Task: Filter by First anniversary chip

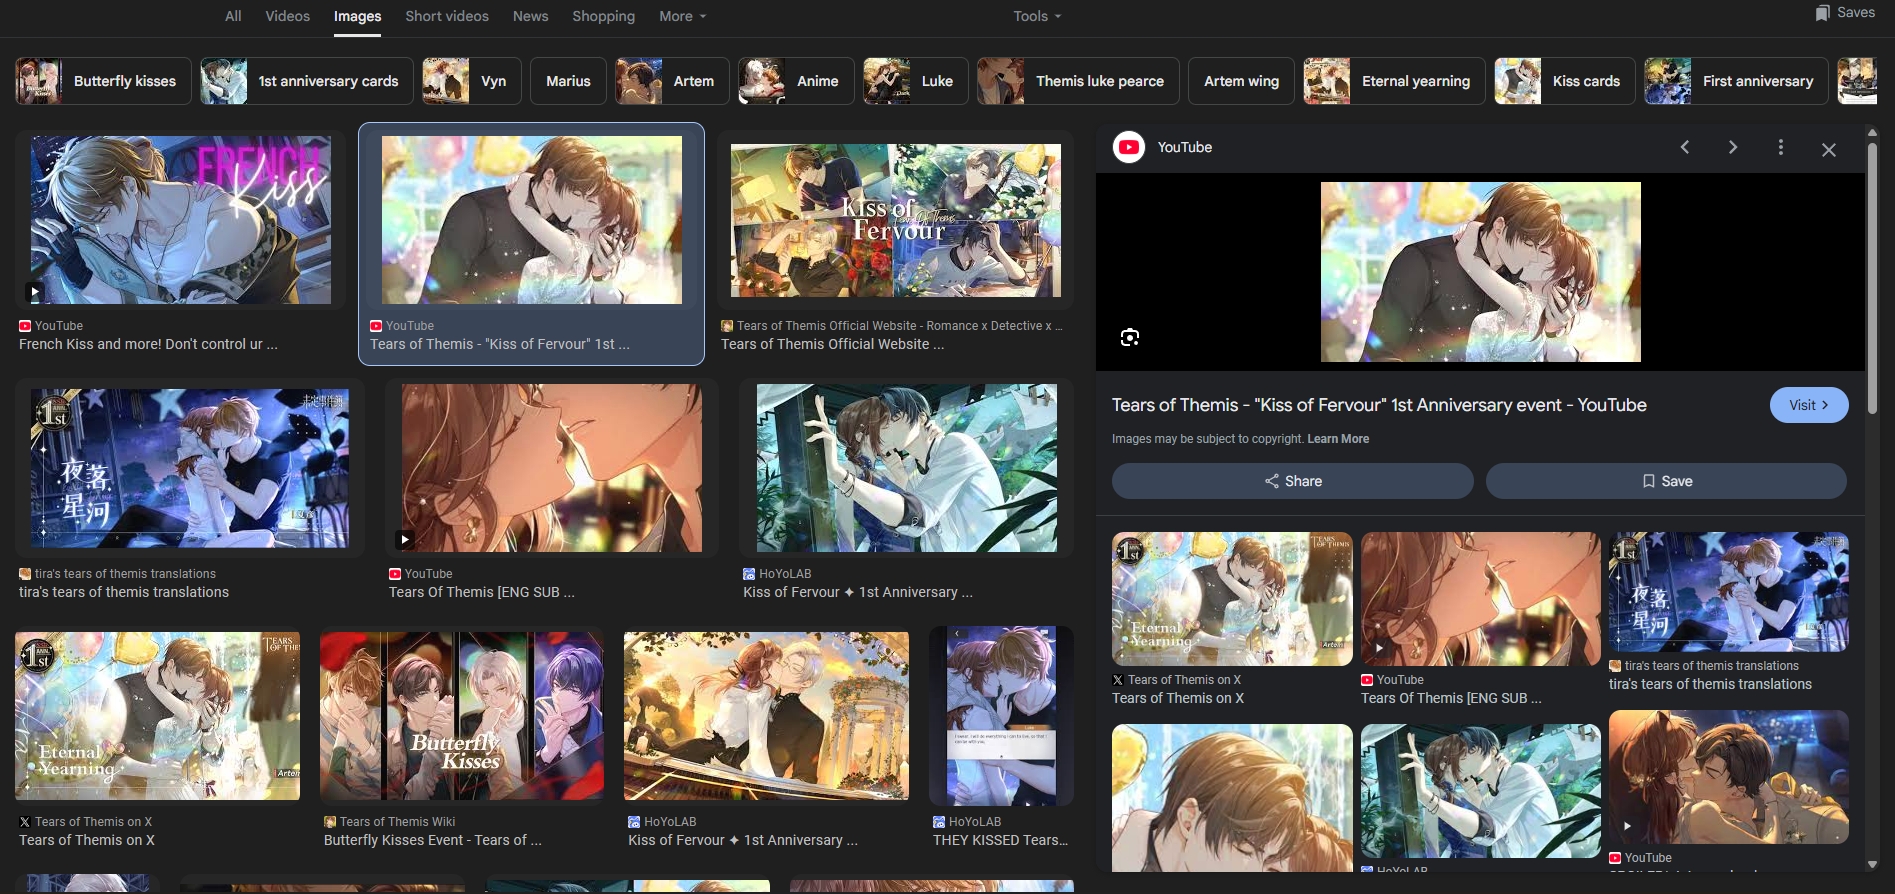Action: tap(1736, 81)
